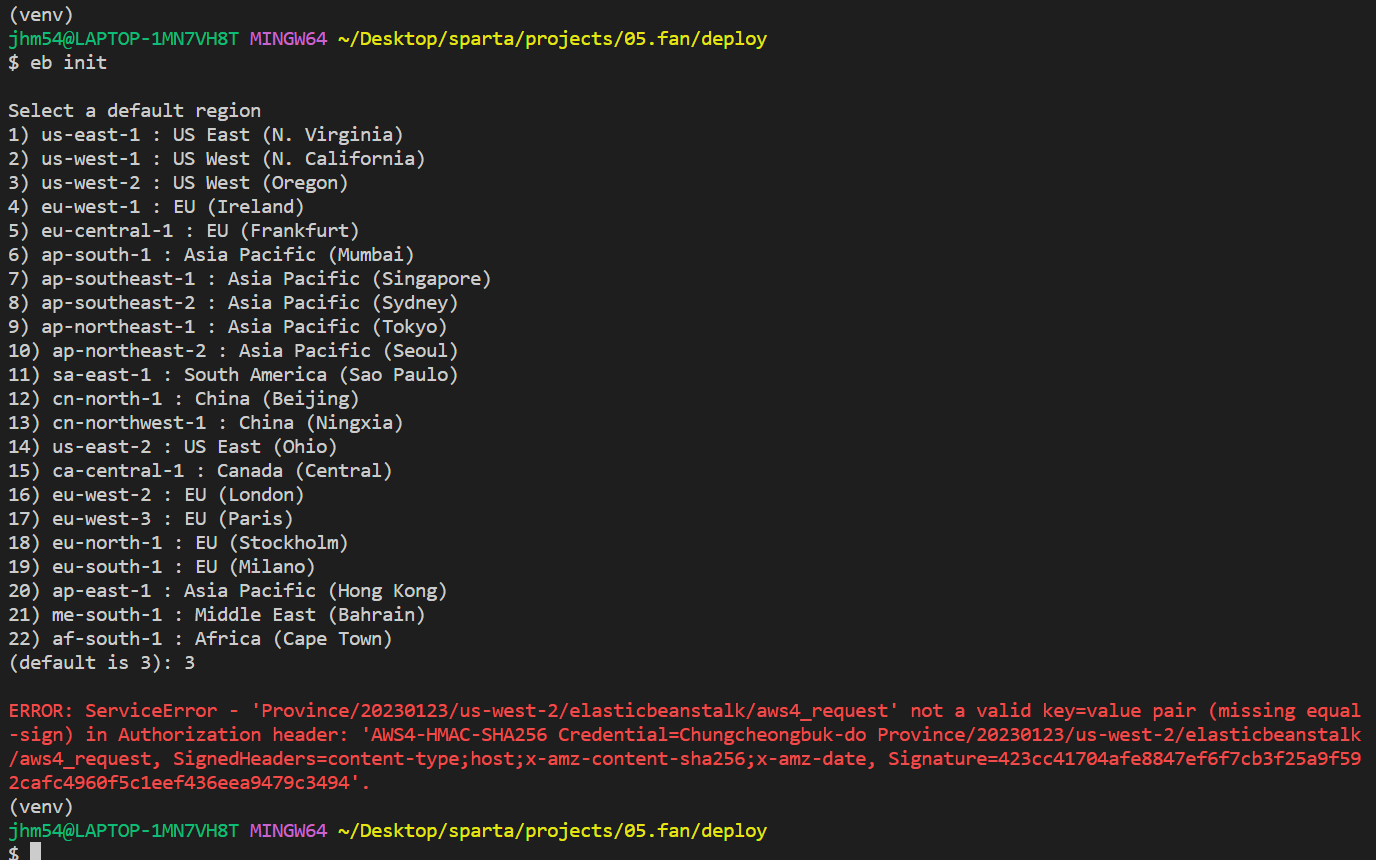
Task: Click the MINGW64 label in the top prompt
Action: (x=288, y=39)
